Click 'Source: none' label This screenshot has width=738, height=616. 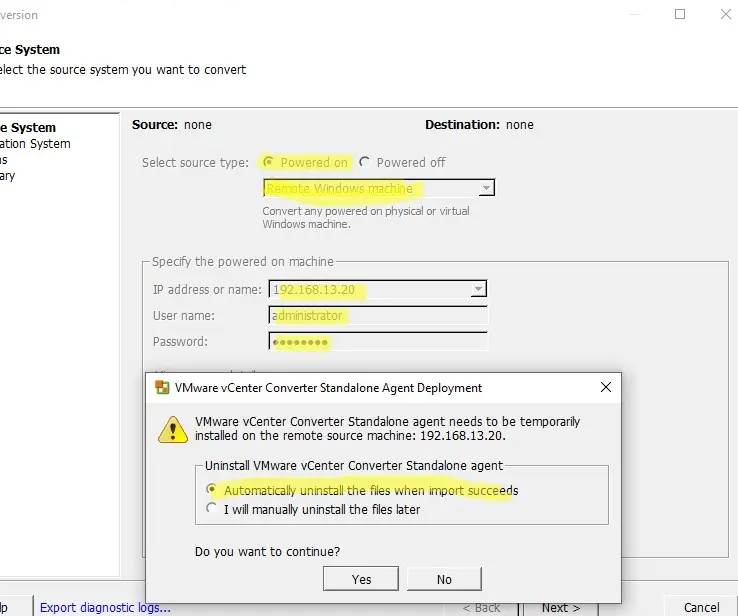[x=172, y=125]
